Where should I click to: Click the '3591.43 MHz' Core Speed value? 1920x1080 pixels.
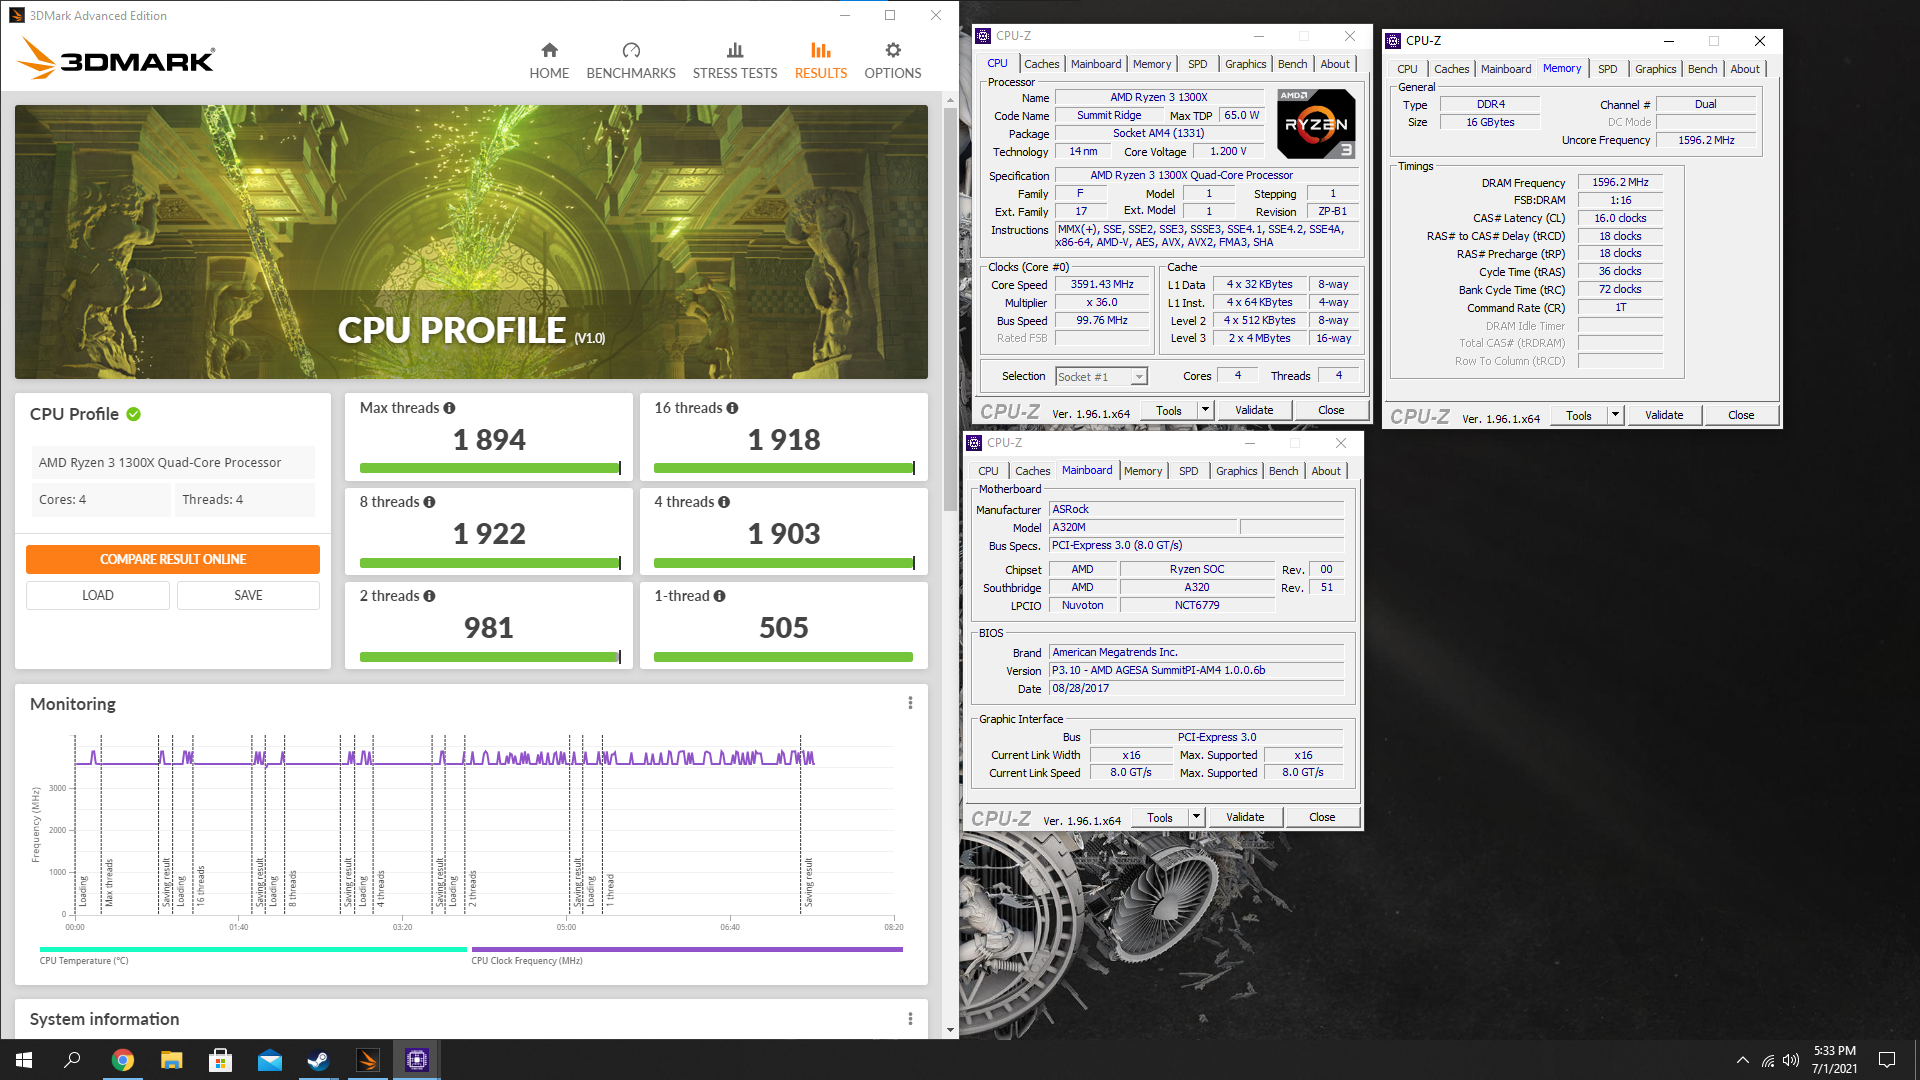click(x=1102, y=284)
